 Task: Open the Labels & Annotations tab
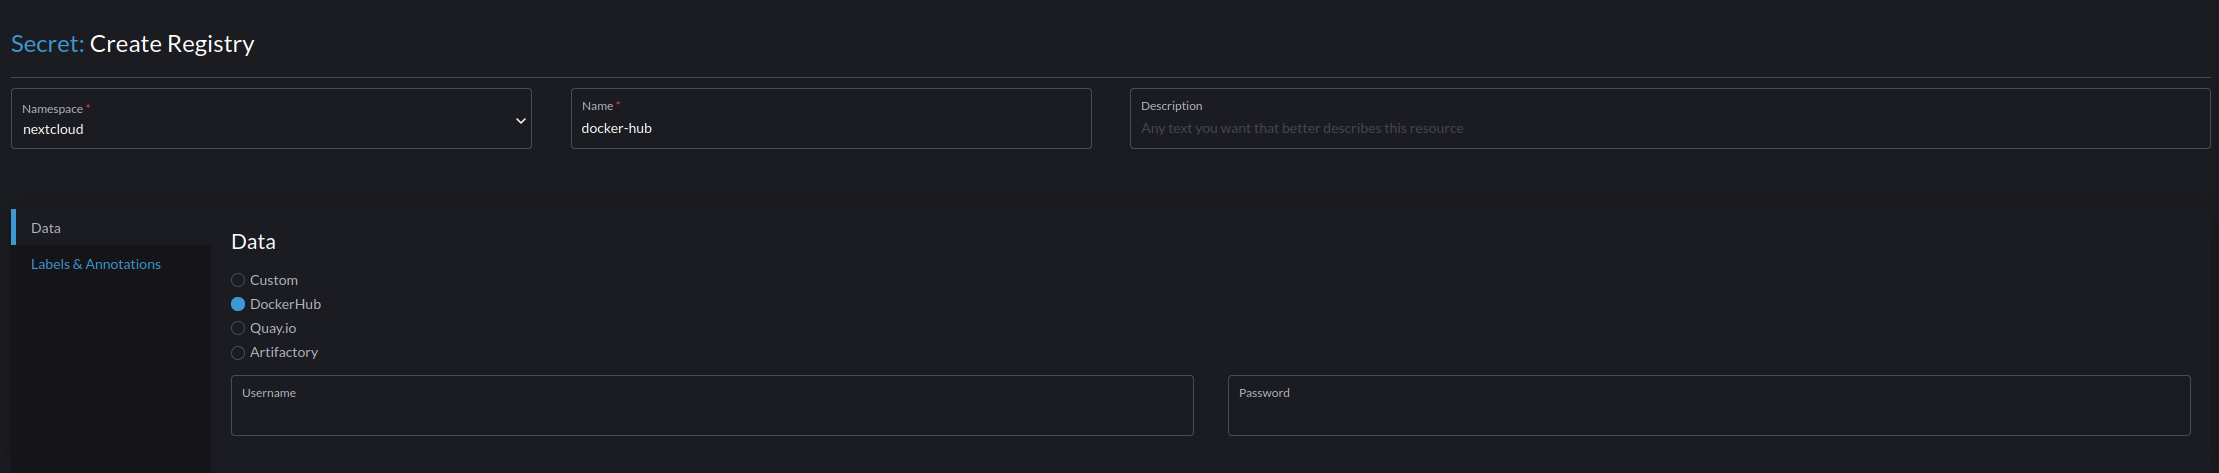96,264
